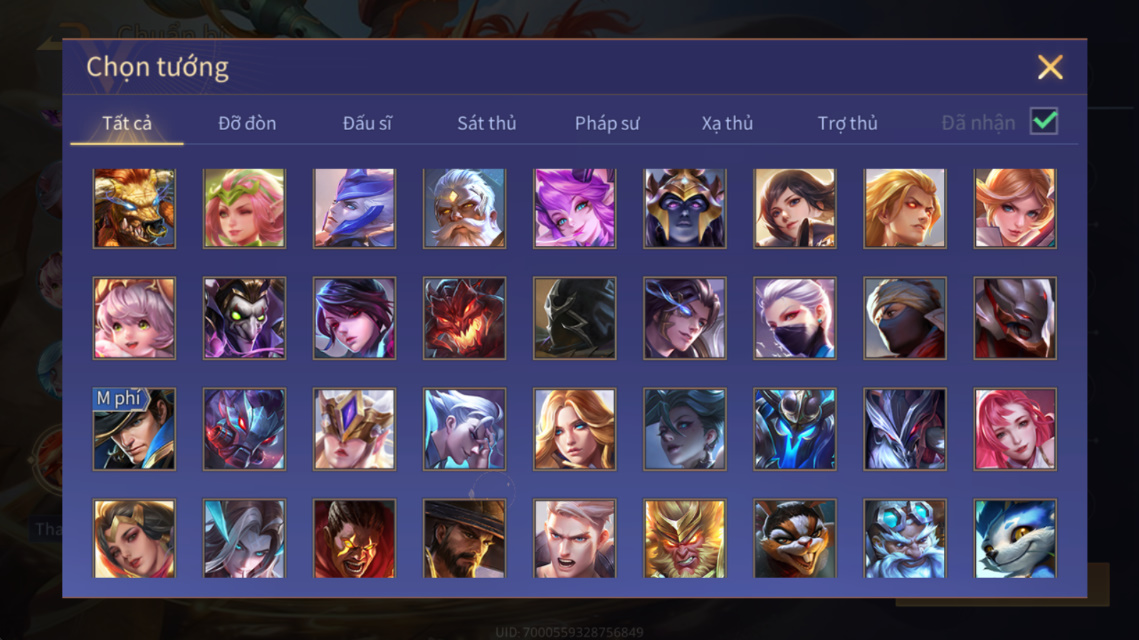Select the golden lion beast hero portrait

coord(134,208)
